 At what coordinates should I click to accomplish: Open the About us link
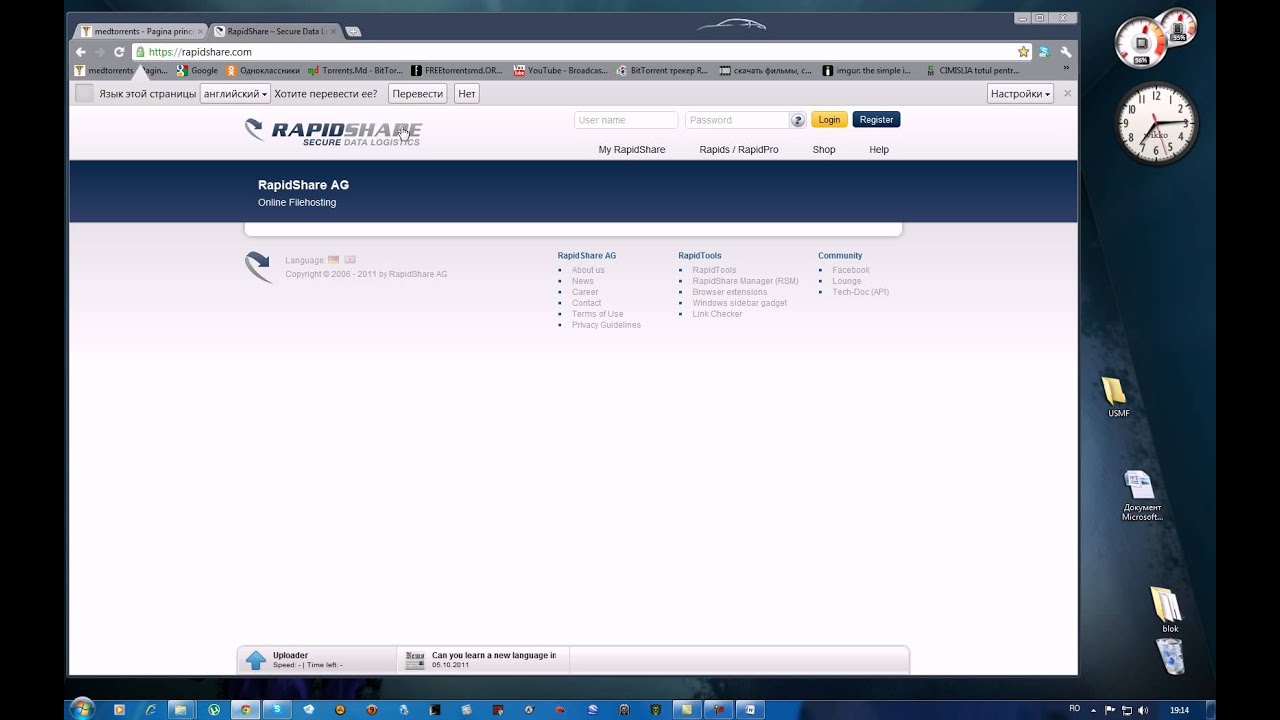(588, 270)
